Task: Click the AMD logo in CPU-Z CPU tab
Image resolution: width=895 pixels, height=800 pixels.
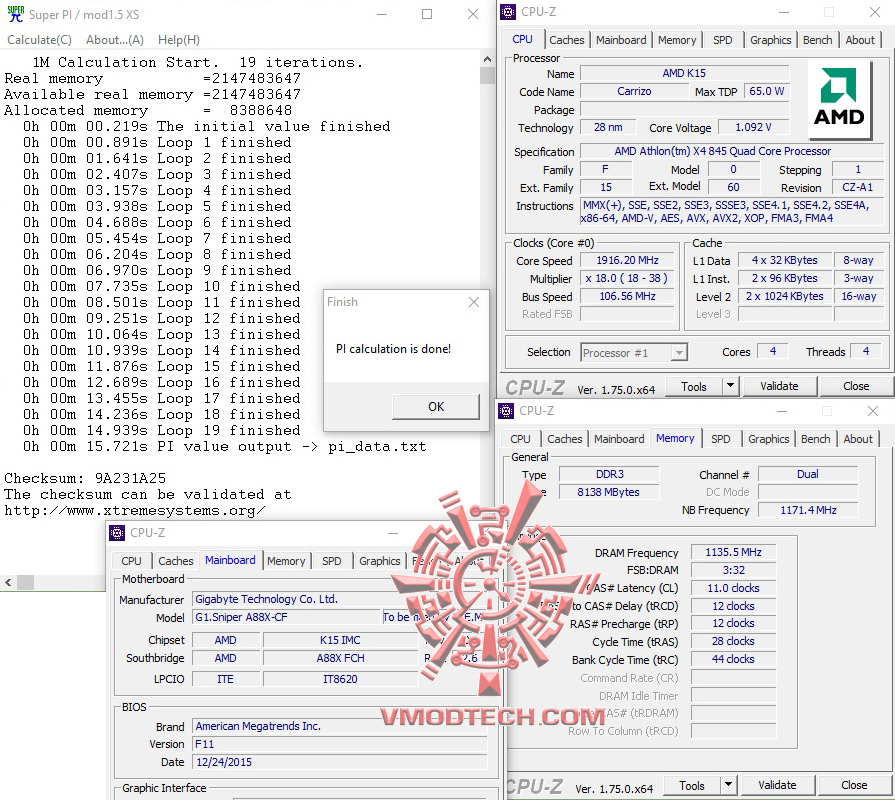Action: click(x=840, y=99)
